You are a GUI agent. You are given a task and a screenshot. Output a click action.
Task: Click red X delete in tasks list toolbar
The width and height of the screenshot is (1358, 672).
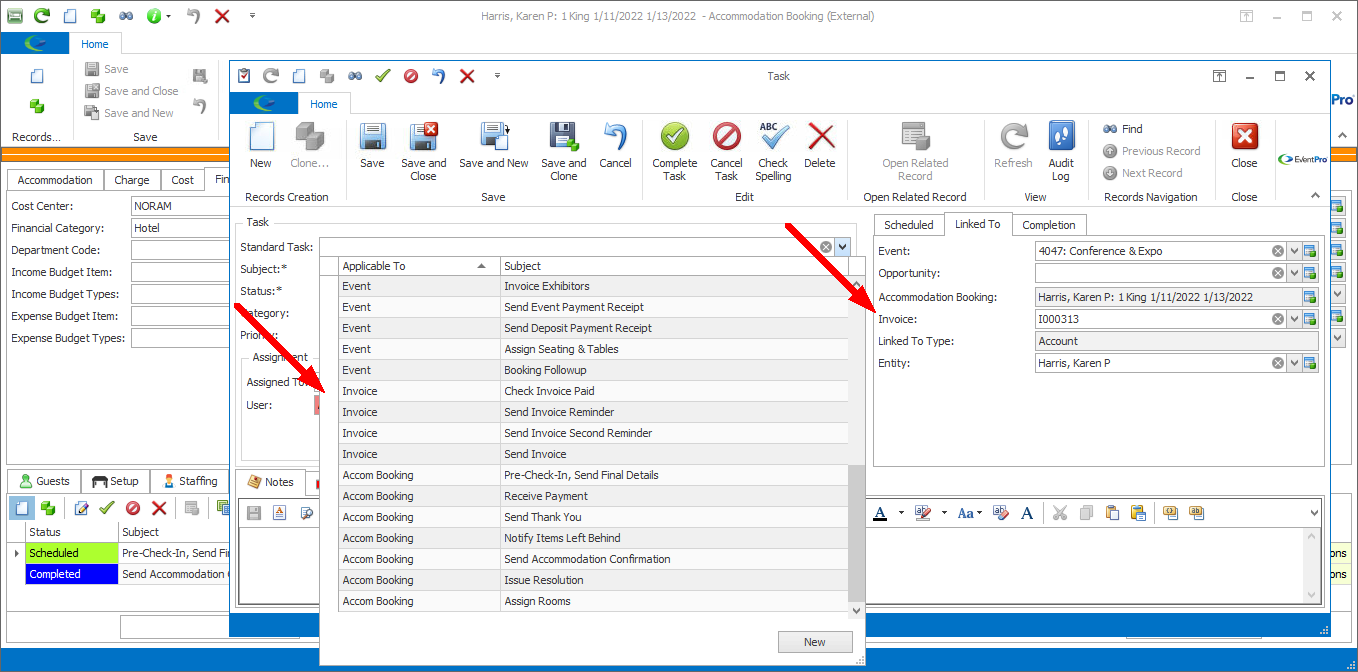pyautogui.click(x=158, y=508)
